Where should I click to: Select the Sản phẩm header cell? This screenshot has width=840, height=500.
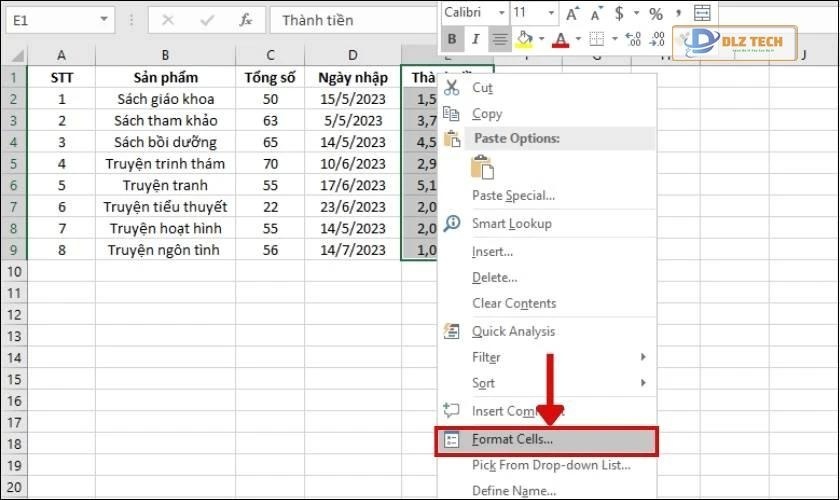coord(166,78)
